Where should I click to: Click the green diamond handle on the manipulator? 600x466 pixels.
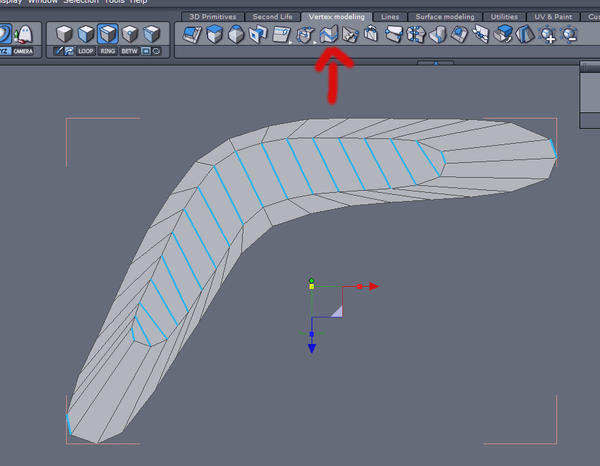pyautogui.click(x=311, y=280)
